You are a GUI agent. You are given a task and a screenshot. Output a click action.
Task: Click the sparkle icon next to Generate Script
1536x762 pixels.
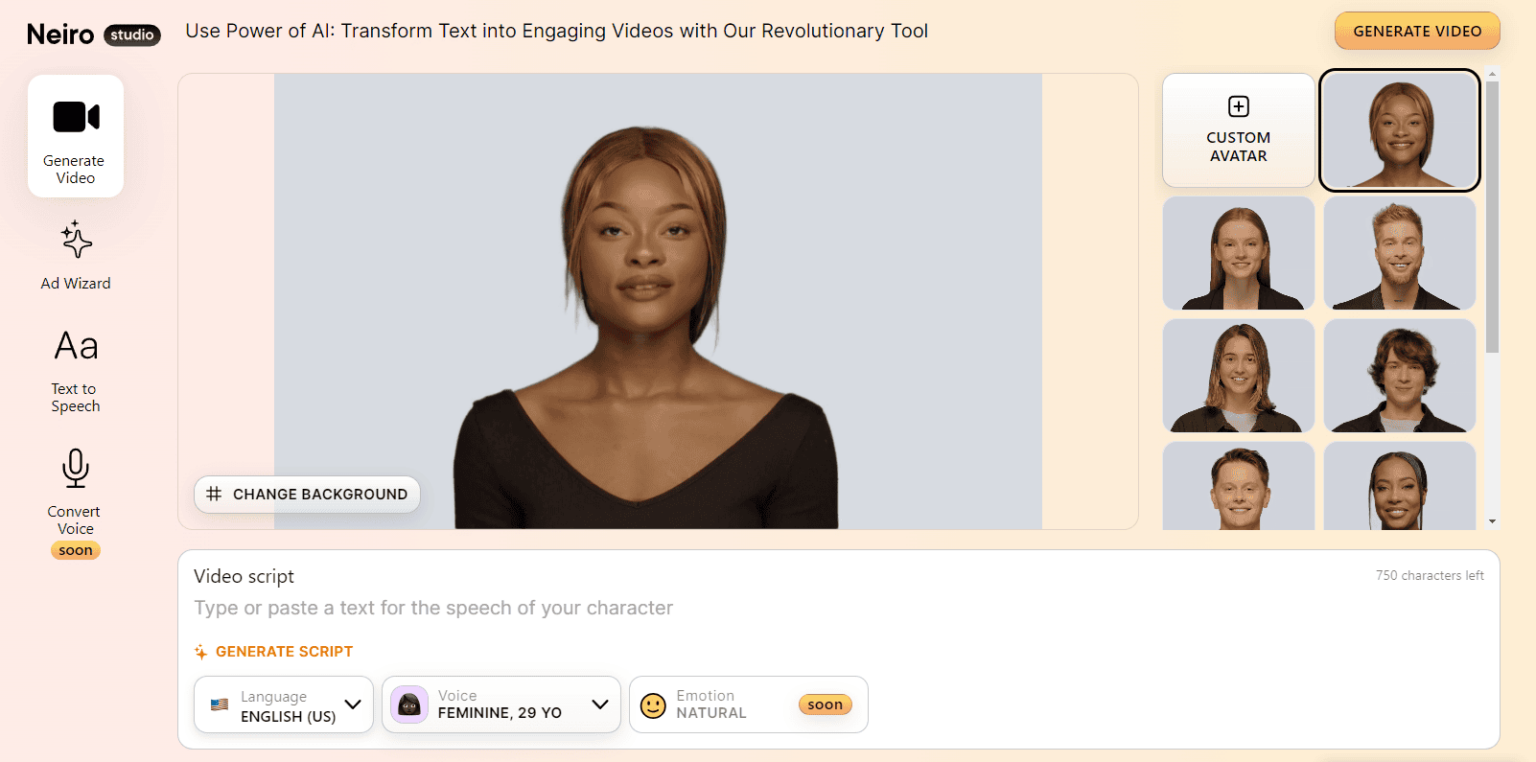click(199, 651)
